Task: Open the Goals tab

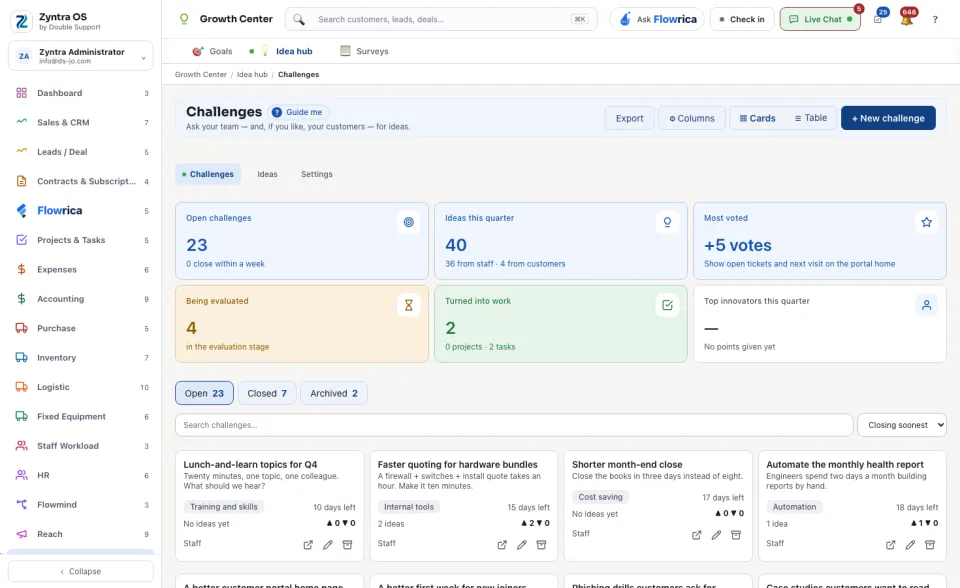Action: 212,51
